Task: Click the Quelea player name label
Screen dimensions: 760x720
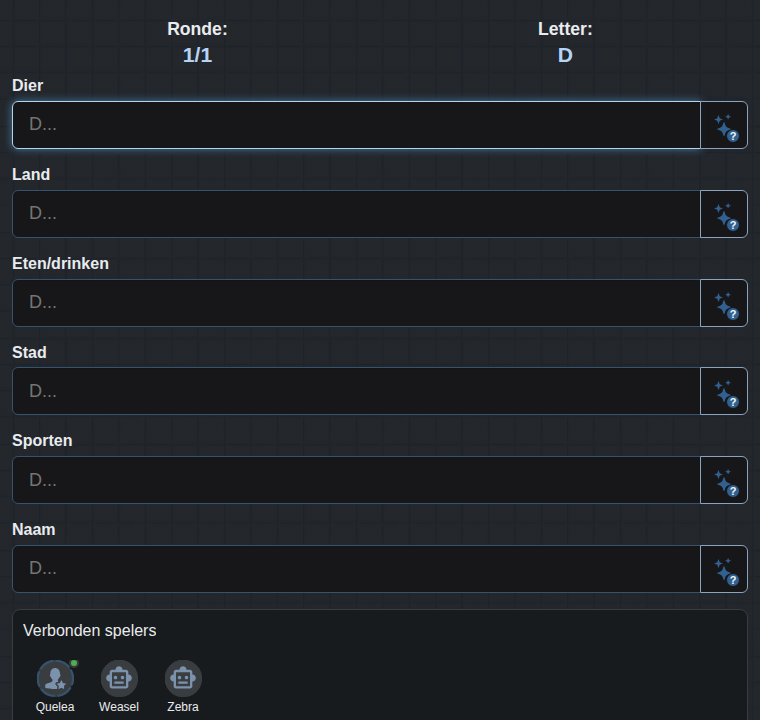Action: pyautogui.click(x=55, y=707)
